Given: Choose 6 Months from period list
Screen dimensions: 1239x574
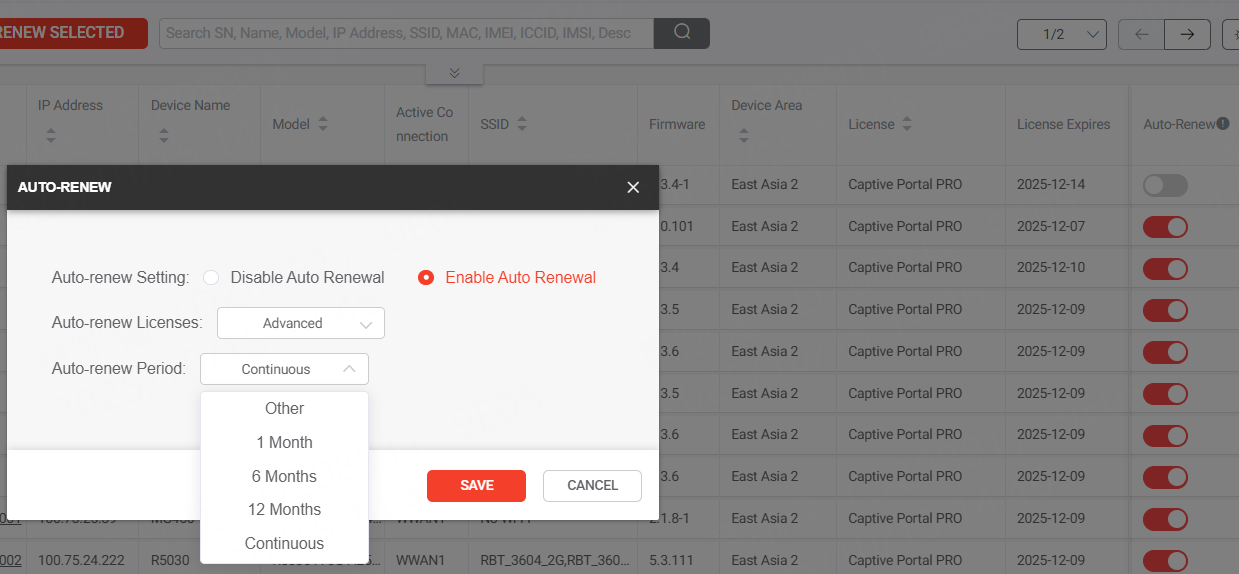Looking at the screenshot, I should coord(284,476).
